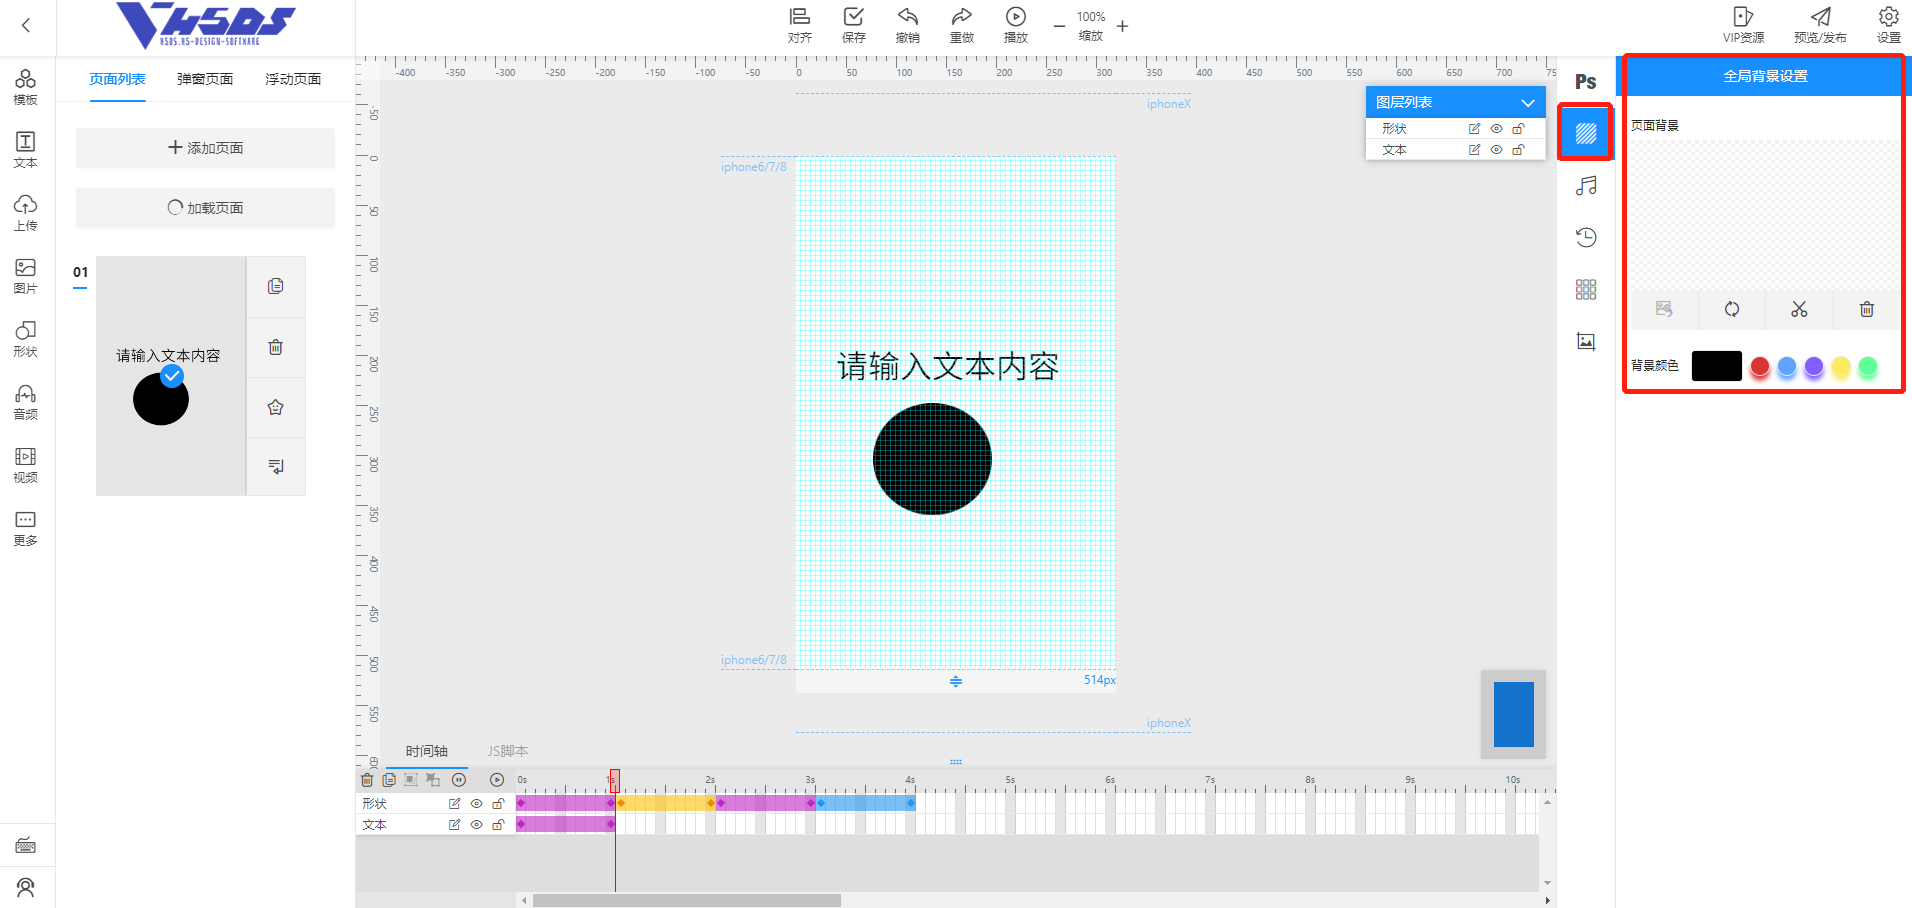Toggle visibility of 文本 in layer list
The width and height of the screenshot is (1912, 908).
(1496, 150)
